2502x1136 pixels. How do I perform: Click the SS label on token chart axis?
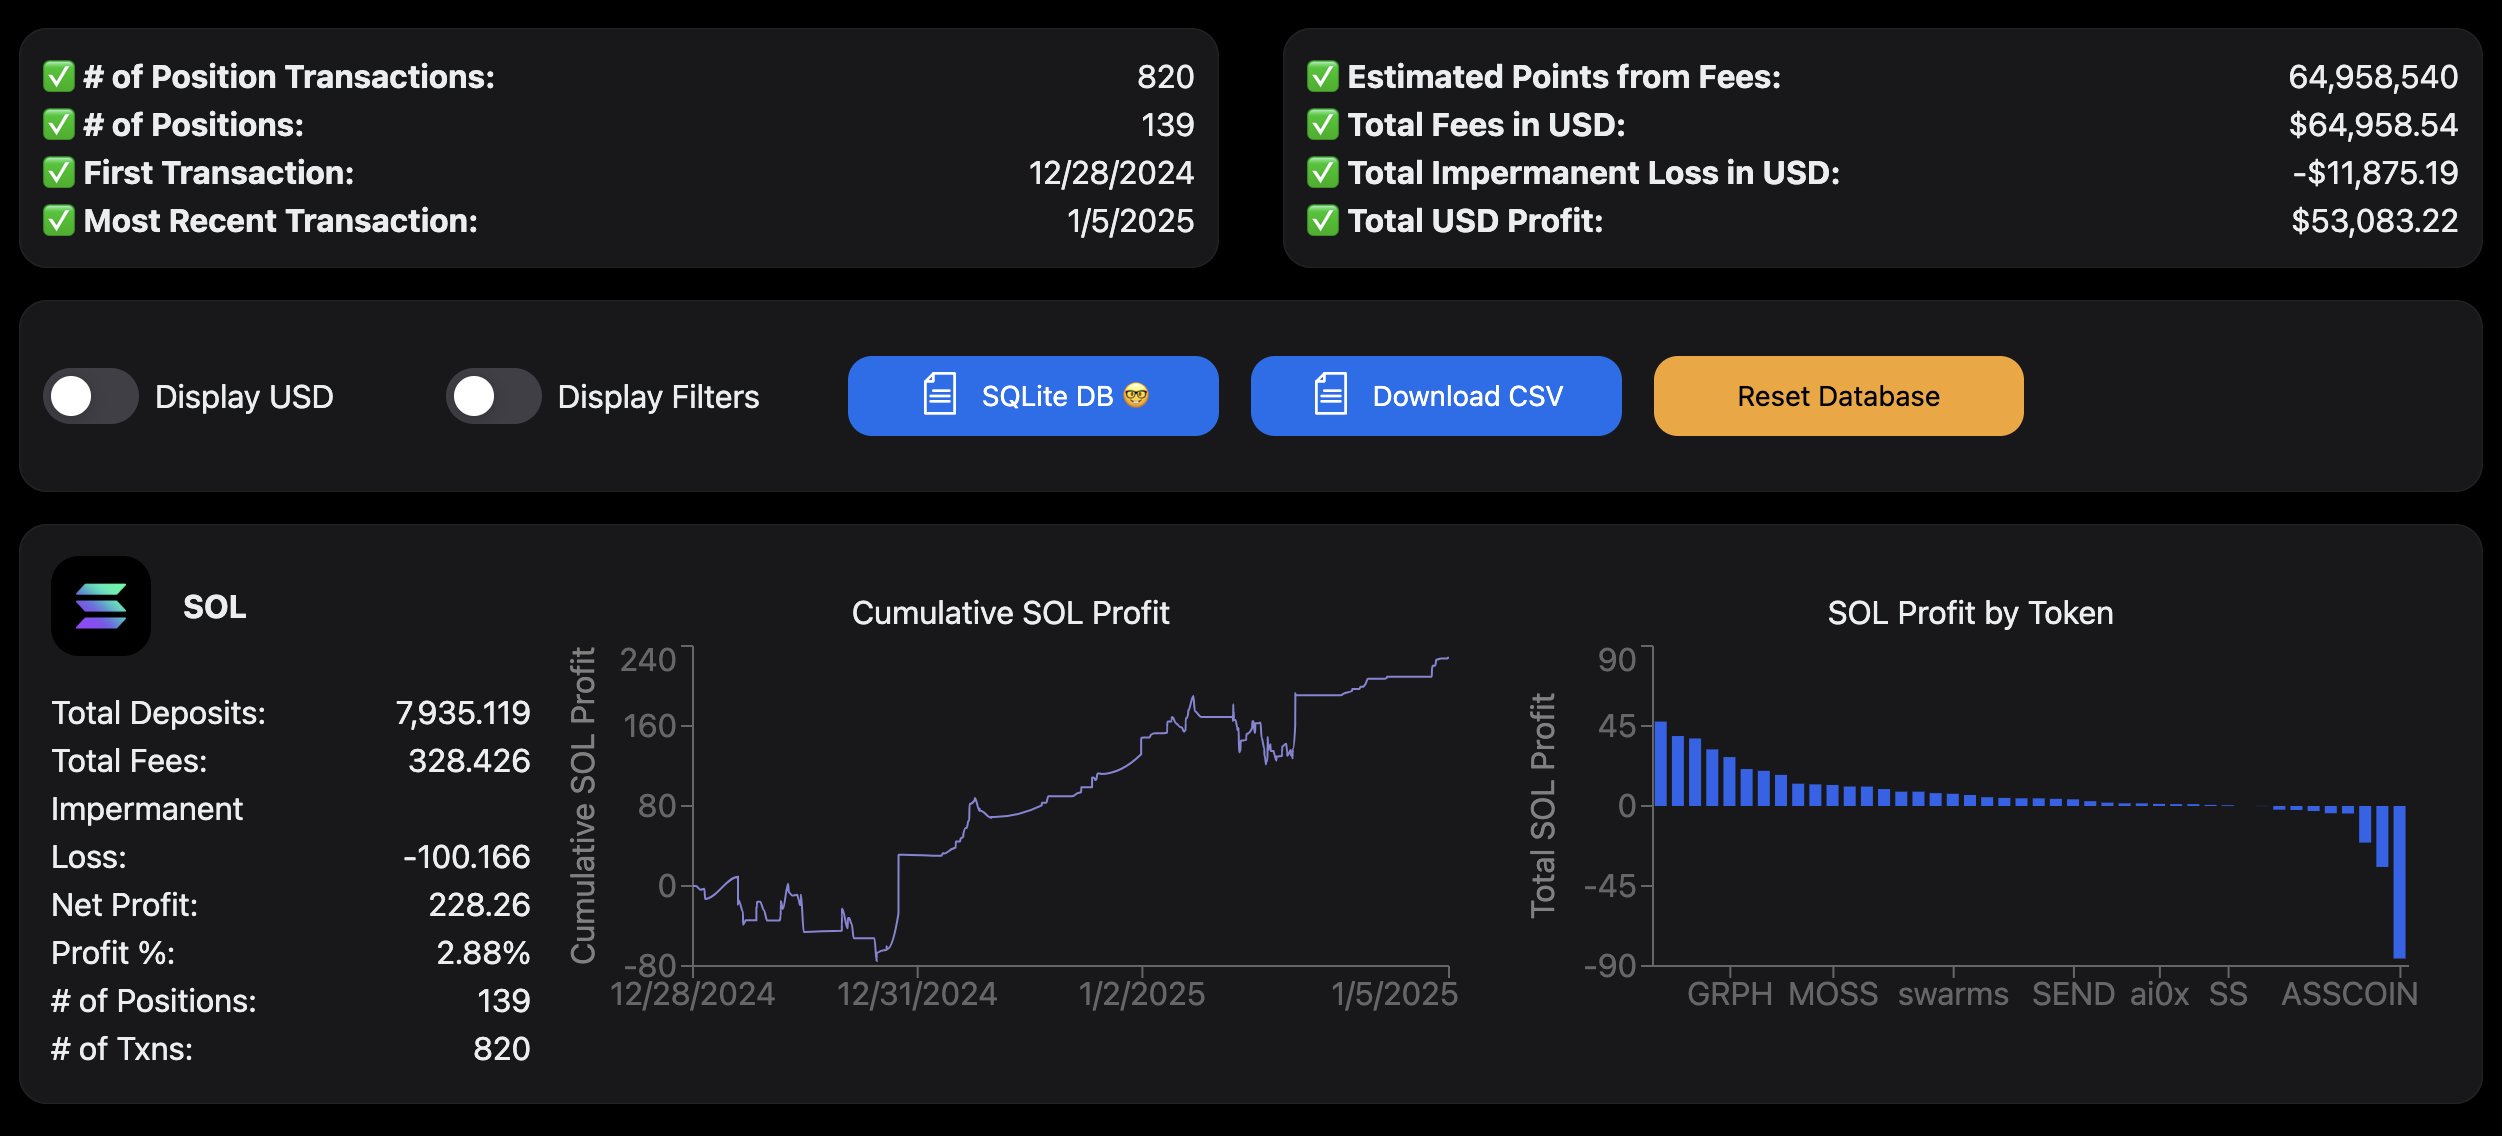pyautogui.click(x=2228, y=994)
